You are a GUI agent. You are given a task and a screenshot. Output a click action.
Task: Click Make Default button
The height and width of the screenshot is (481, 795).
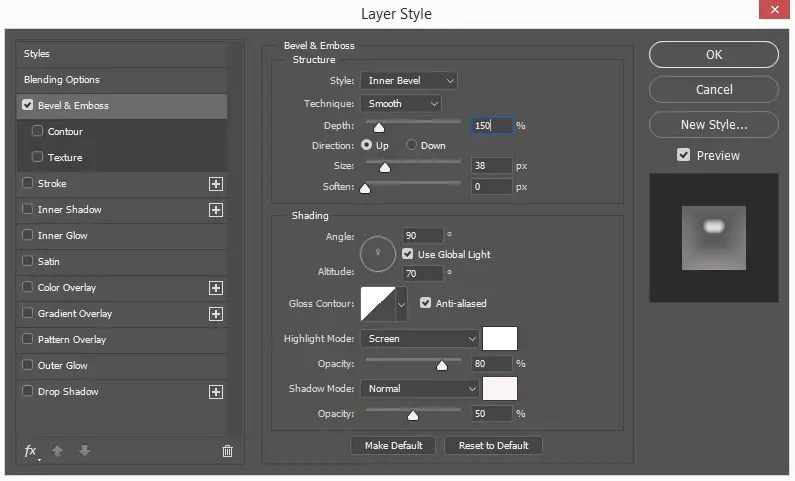click(393, 446)
